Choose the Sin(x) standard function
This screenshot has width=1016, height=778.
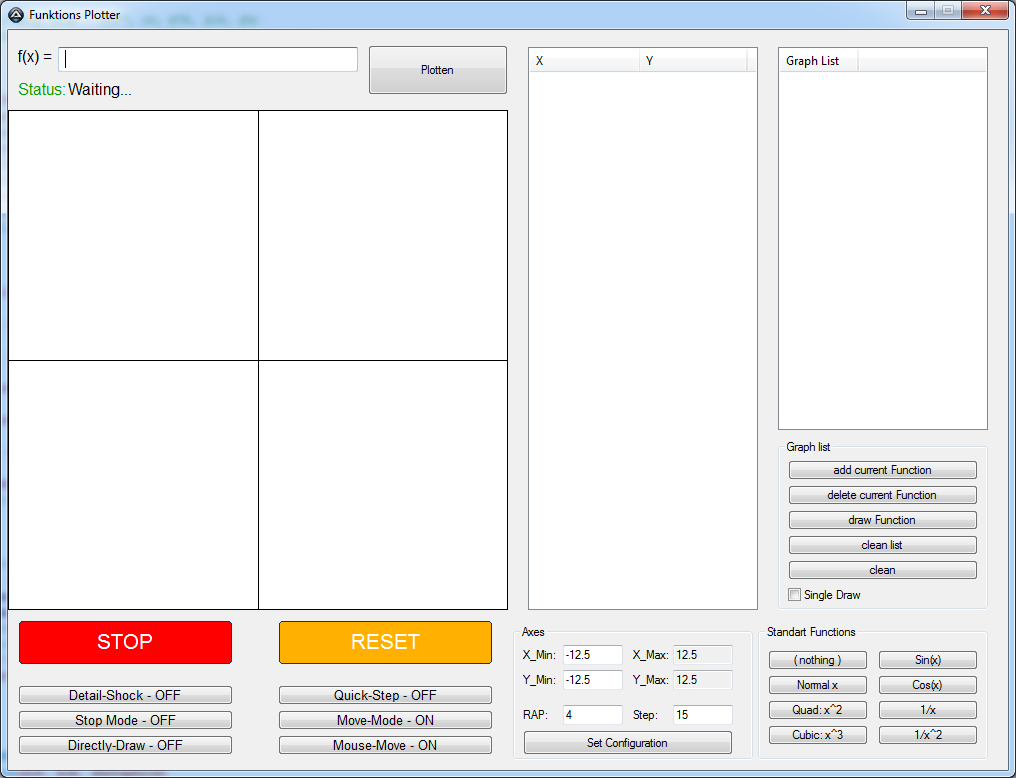click(x=927, y=660)
